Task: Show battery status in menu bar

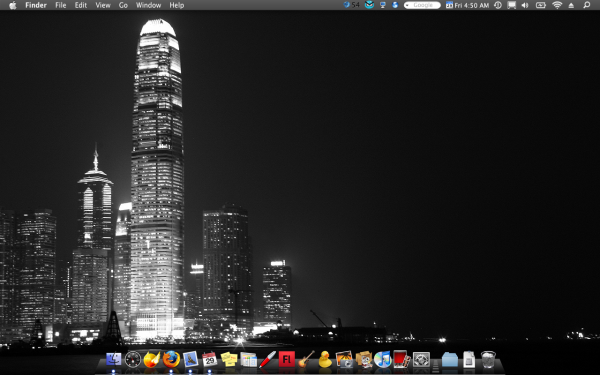Action: 540,5
